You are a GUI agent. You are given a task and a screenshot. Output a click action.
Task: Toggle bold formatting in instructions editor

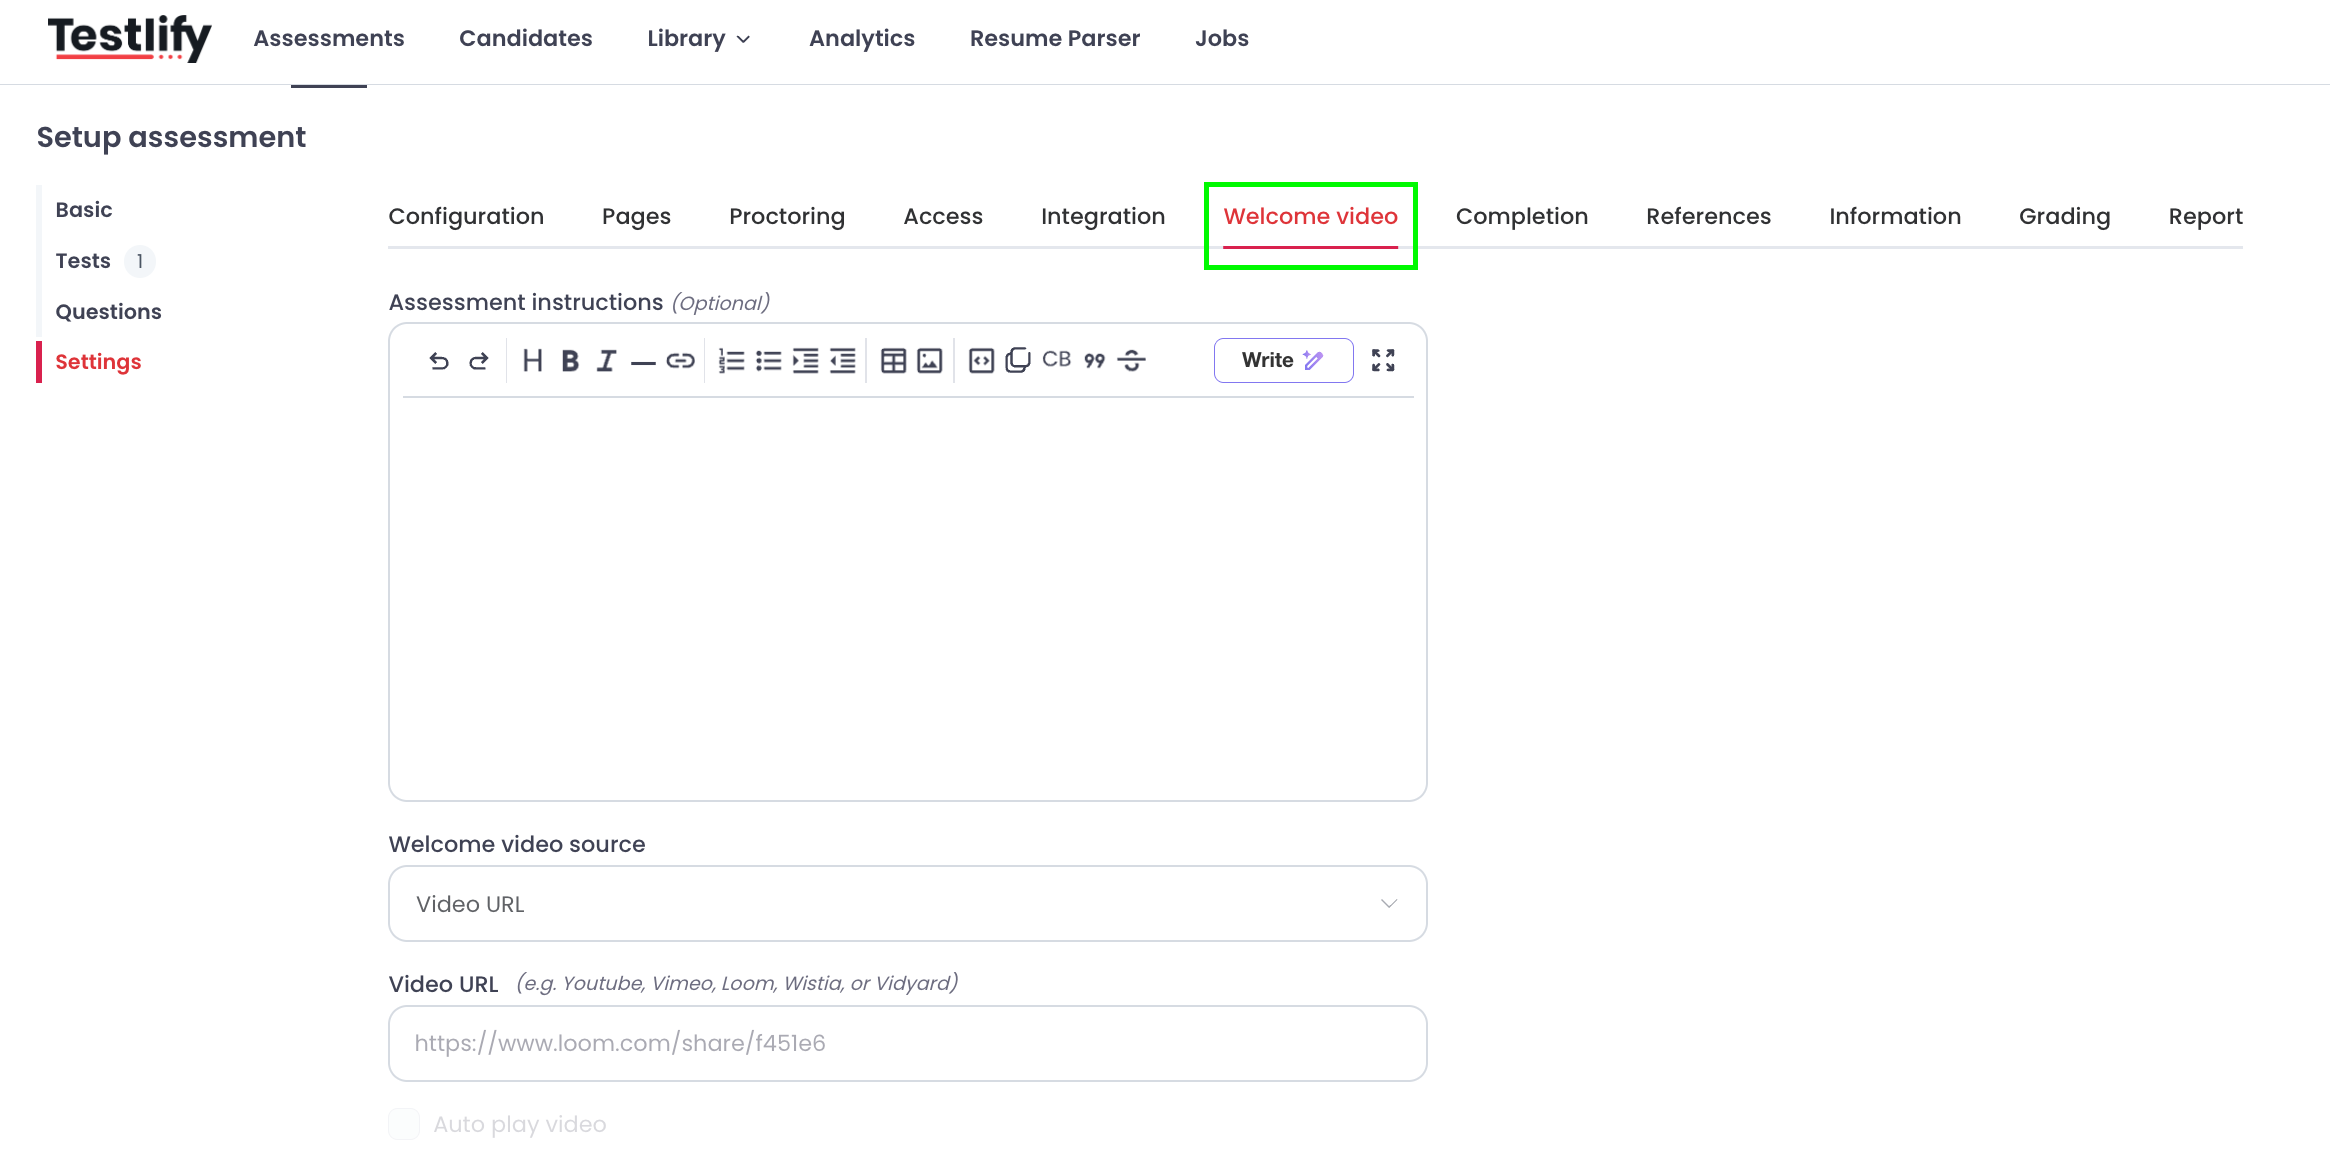pyautogui.click(x=570, y=361)
